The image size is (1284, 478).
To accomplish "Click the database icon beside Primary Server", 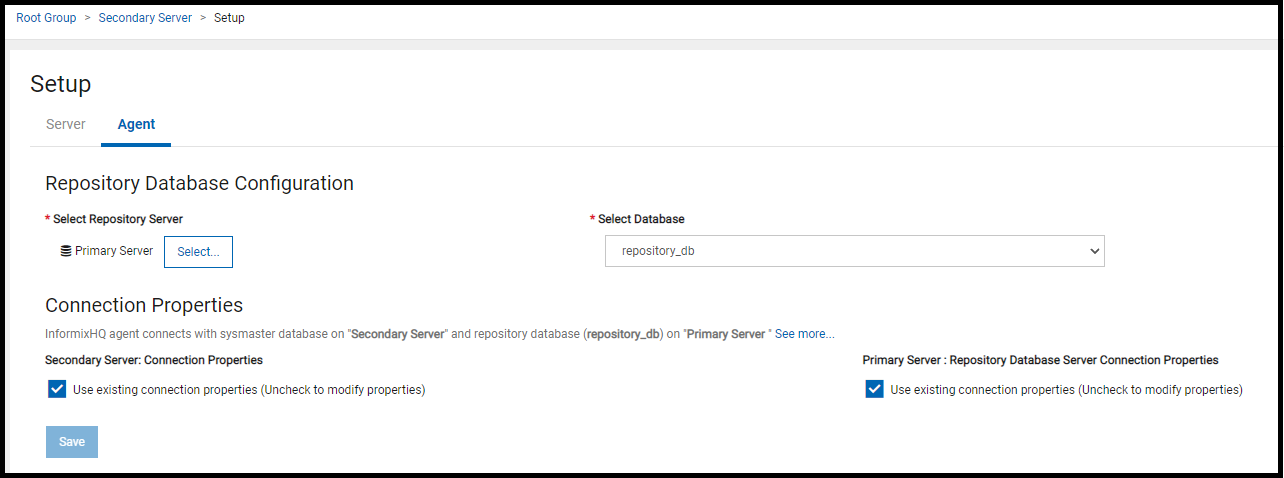I will click(66, 252).
